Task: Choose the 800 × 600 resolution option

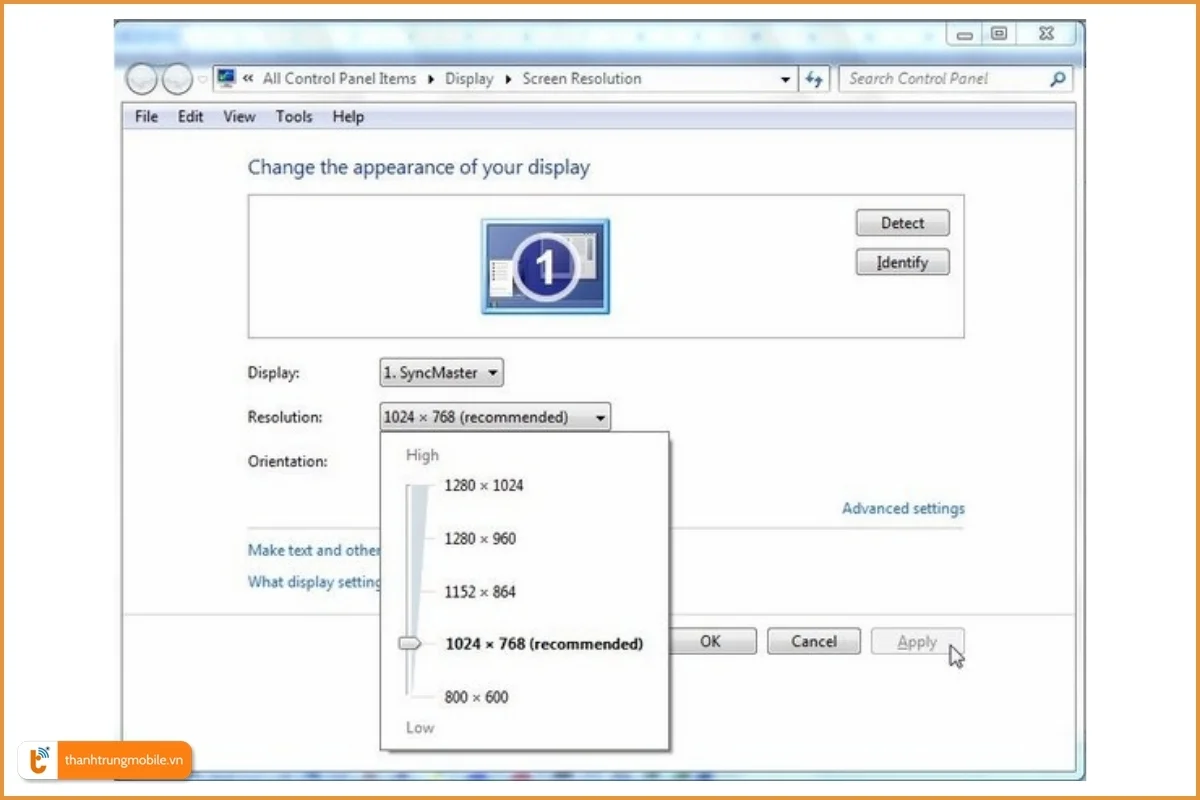Action: click(476, 697)
